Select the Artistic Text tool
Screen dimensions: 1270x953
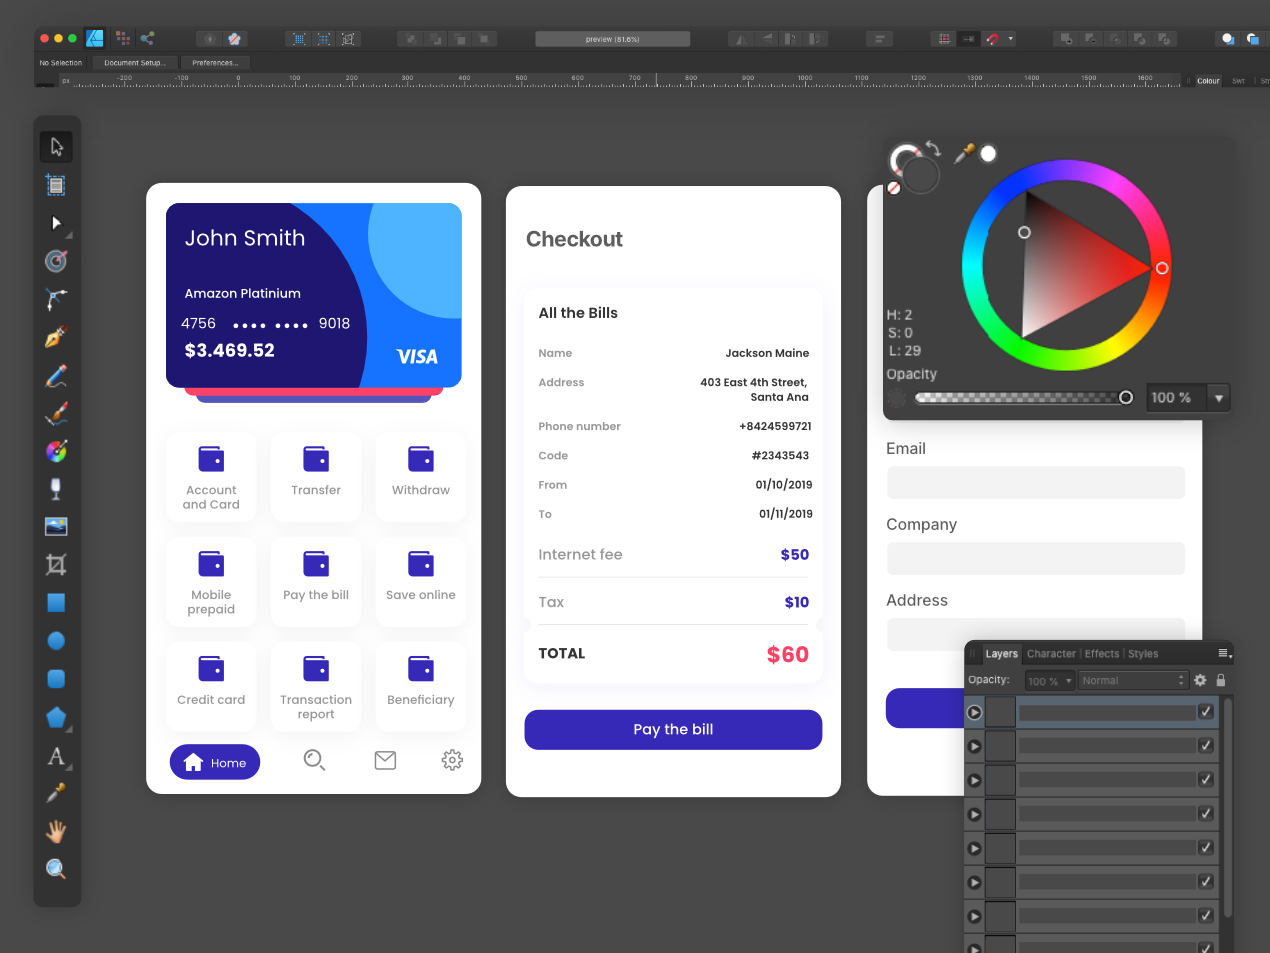click(56, 756)
